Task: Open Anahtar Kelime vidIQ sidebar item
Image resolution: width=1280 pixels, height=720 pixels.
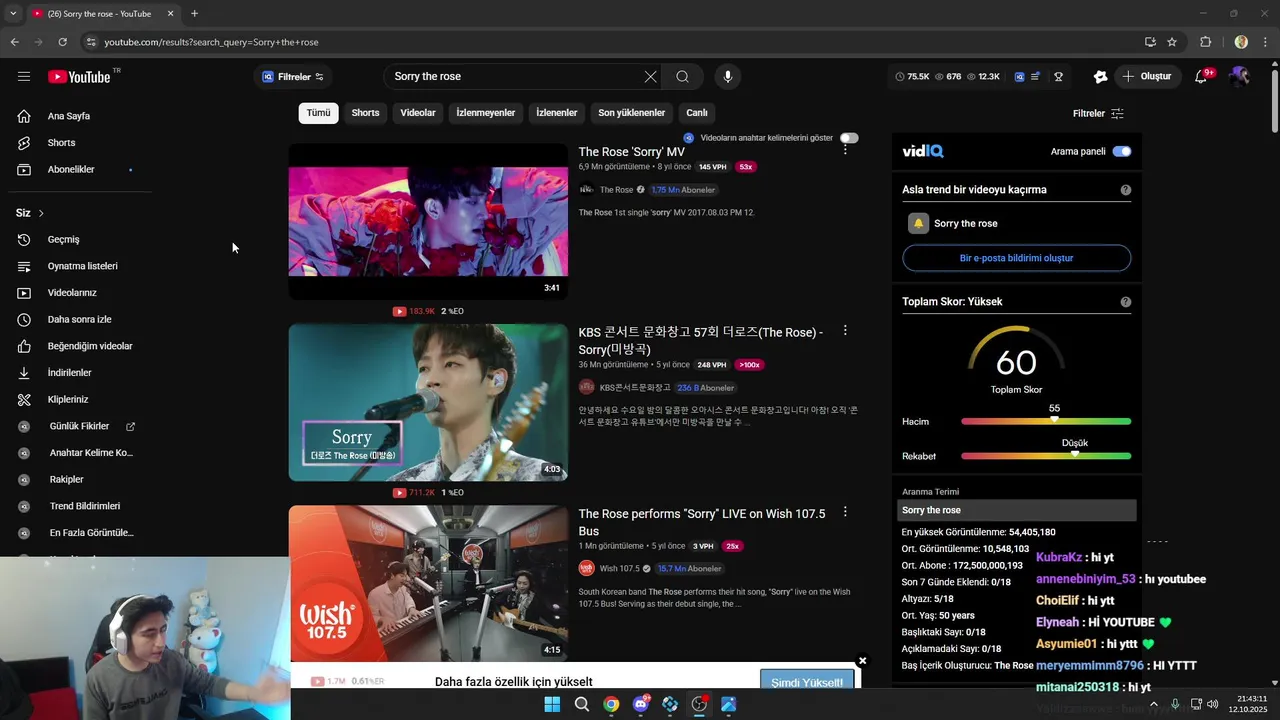Action: (78, 453)
